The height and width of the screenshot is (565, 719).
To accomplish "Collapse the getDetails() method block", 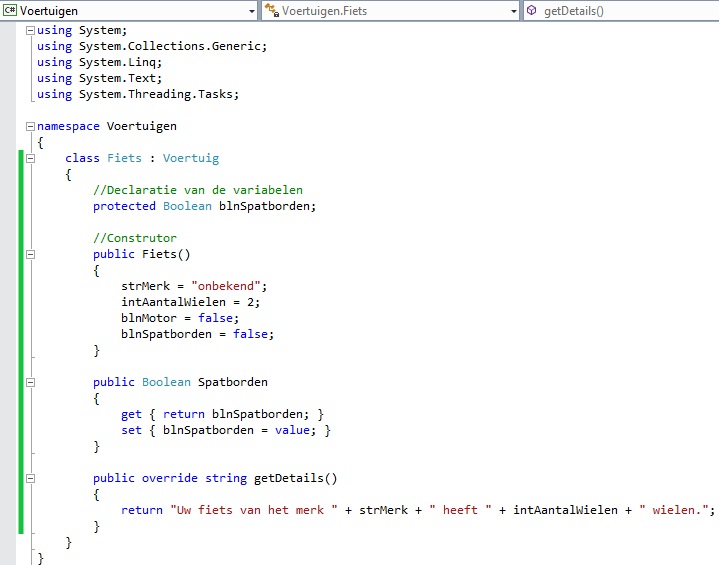I will point(30,478).
